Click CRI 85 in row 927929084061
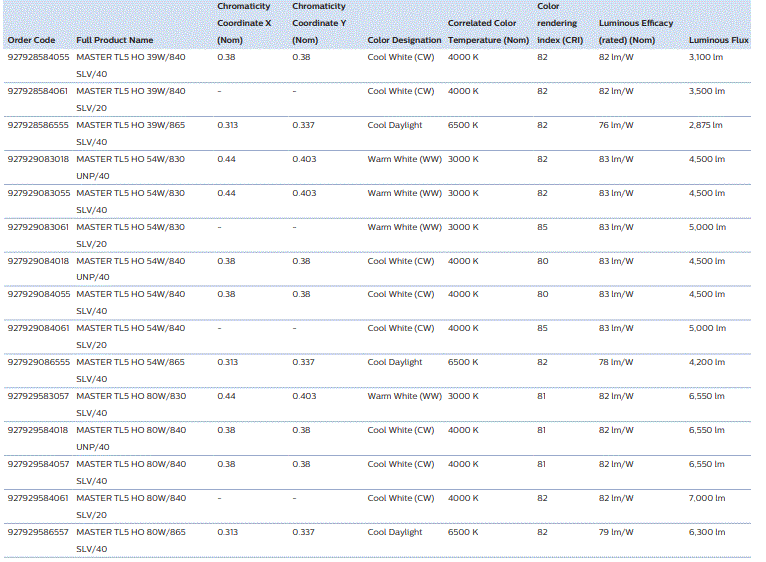766x562 pixels. coord(542,328)
